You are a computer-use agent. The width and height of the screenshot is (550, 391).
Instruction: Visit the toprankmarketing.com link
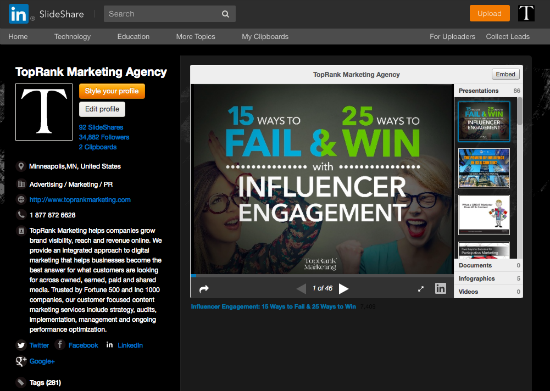tap(80, 200)
